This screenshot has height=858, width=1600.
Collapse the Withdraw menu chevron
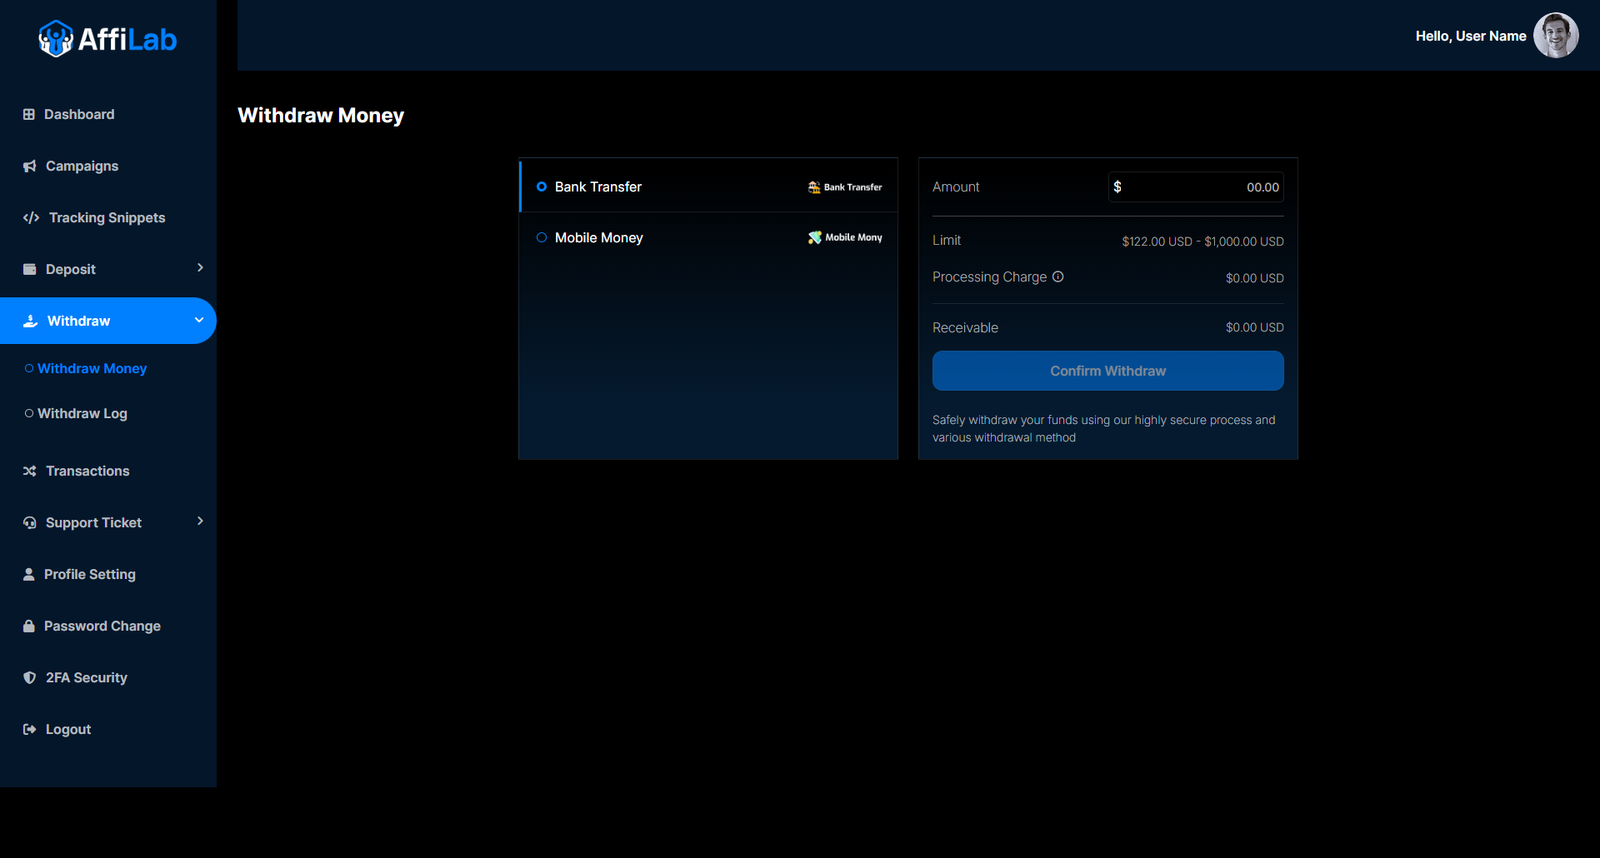pyautogui.click(x=199, y=320)
